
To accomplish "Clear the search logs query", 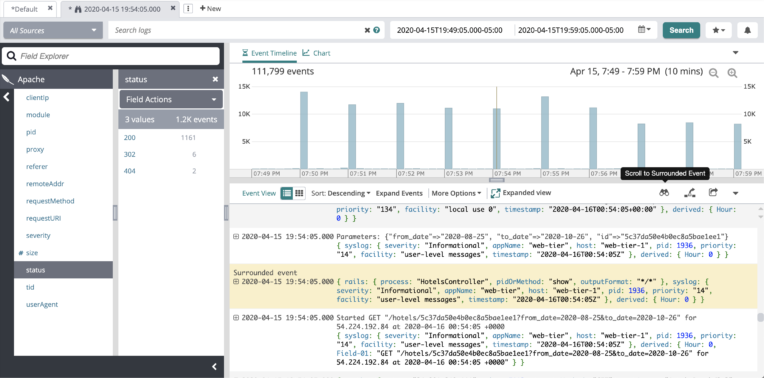I will pos(367,30).
